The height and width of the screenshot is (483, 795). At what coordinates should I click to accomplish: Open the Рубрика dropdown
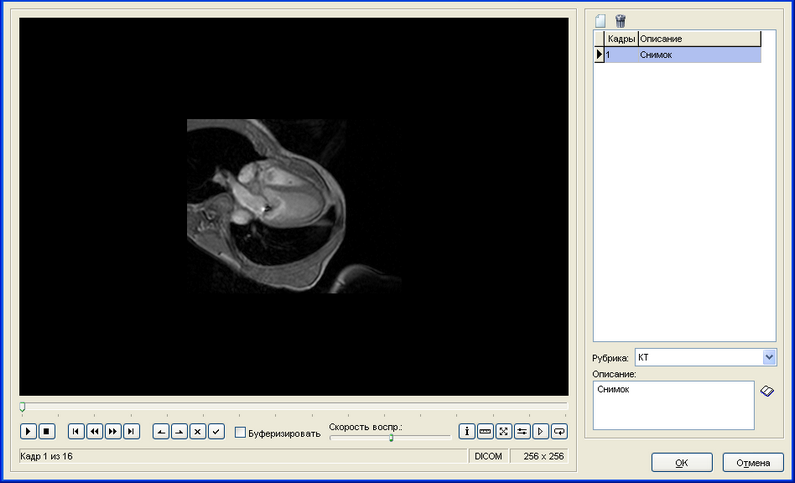[x=769, y=357]
